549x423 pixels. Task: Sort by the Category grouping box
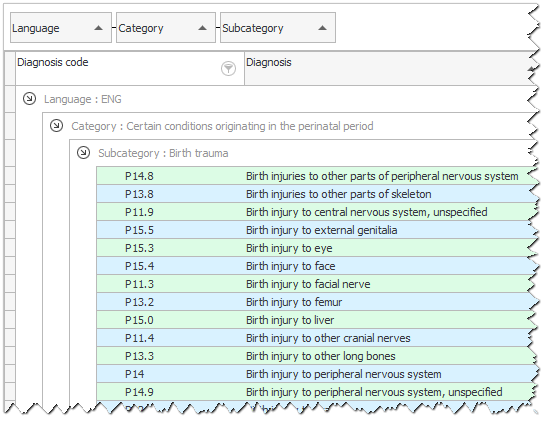[x=166, y=28]
